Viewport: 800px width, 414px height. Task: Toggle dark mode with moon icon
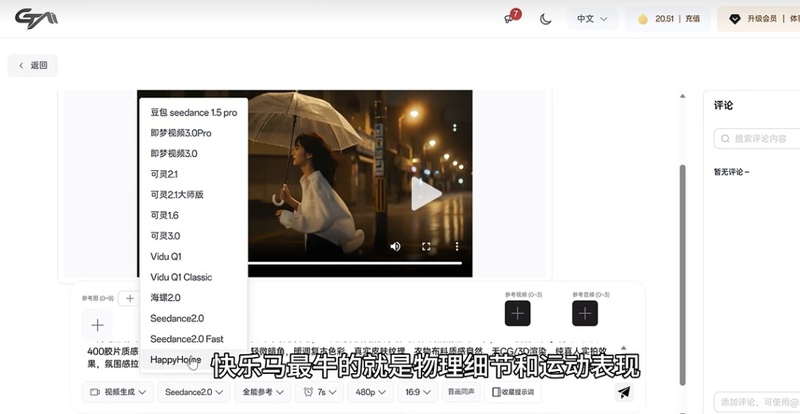point(545,19)
